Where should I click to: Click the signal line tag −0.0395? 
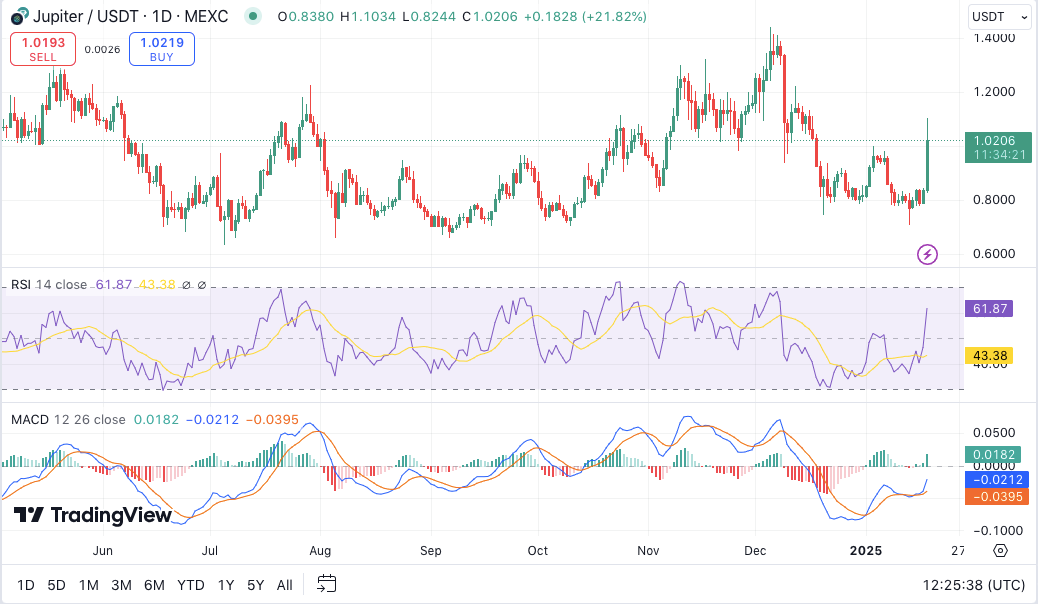pos(997,497)
